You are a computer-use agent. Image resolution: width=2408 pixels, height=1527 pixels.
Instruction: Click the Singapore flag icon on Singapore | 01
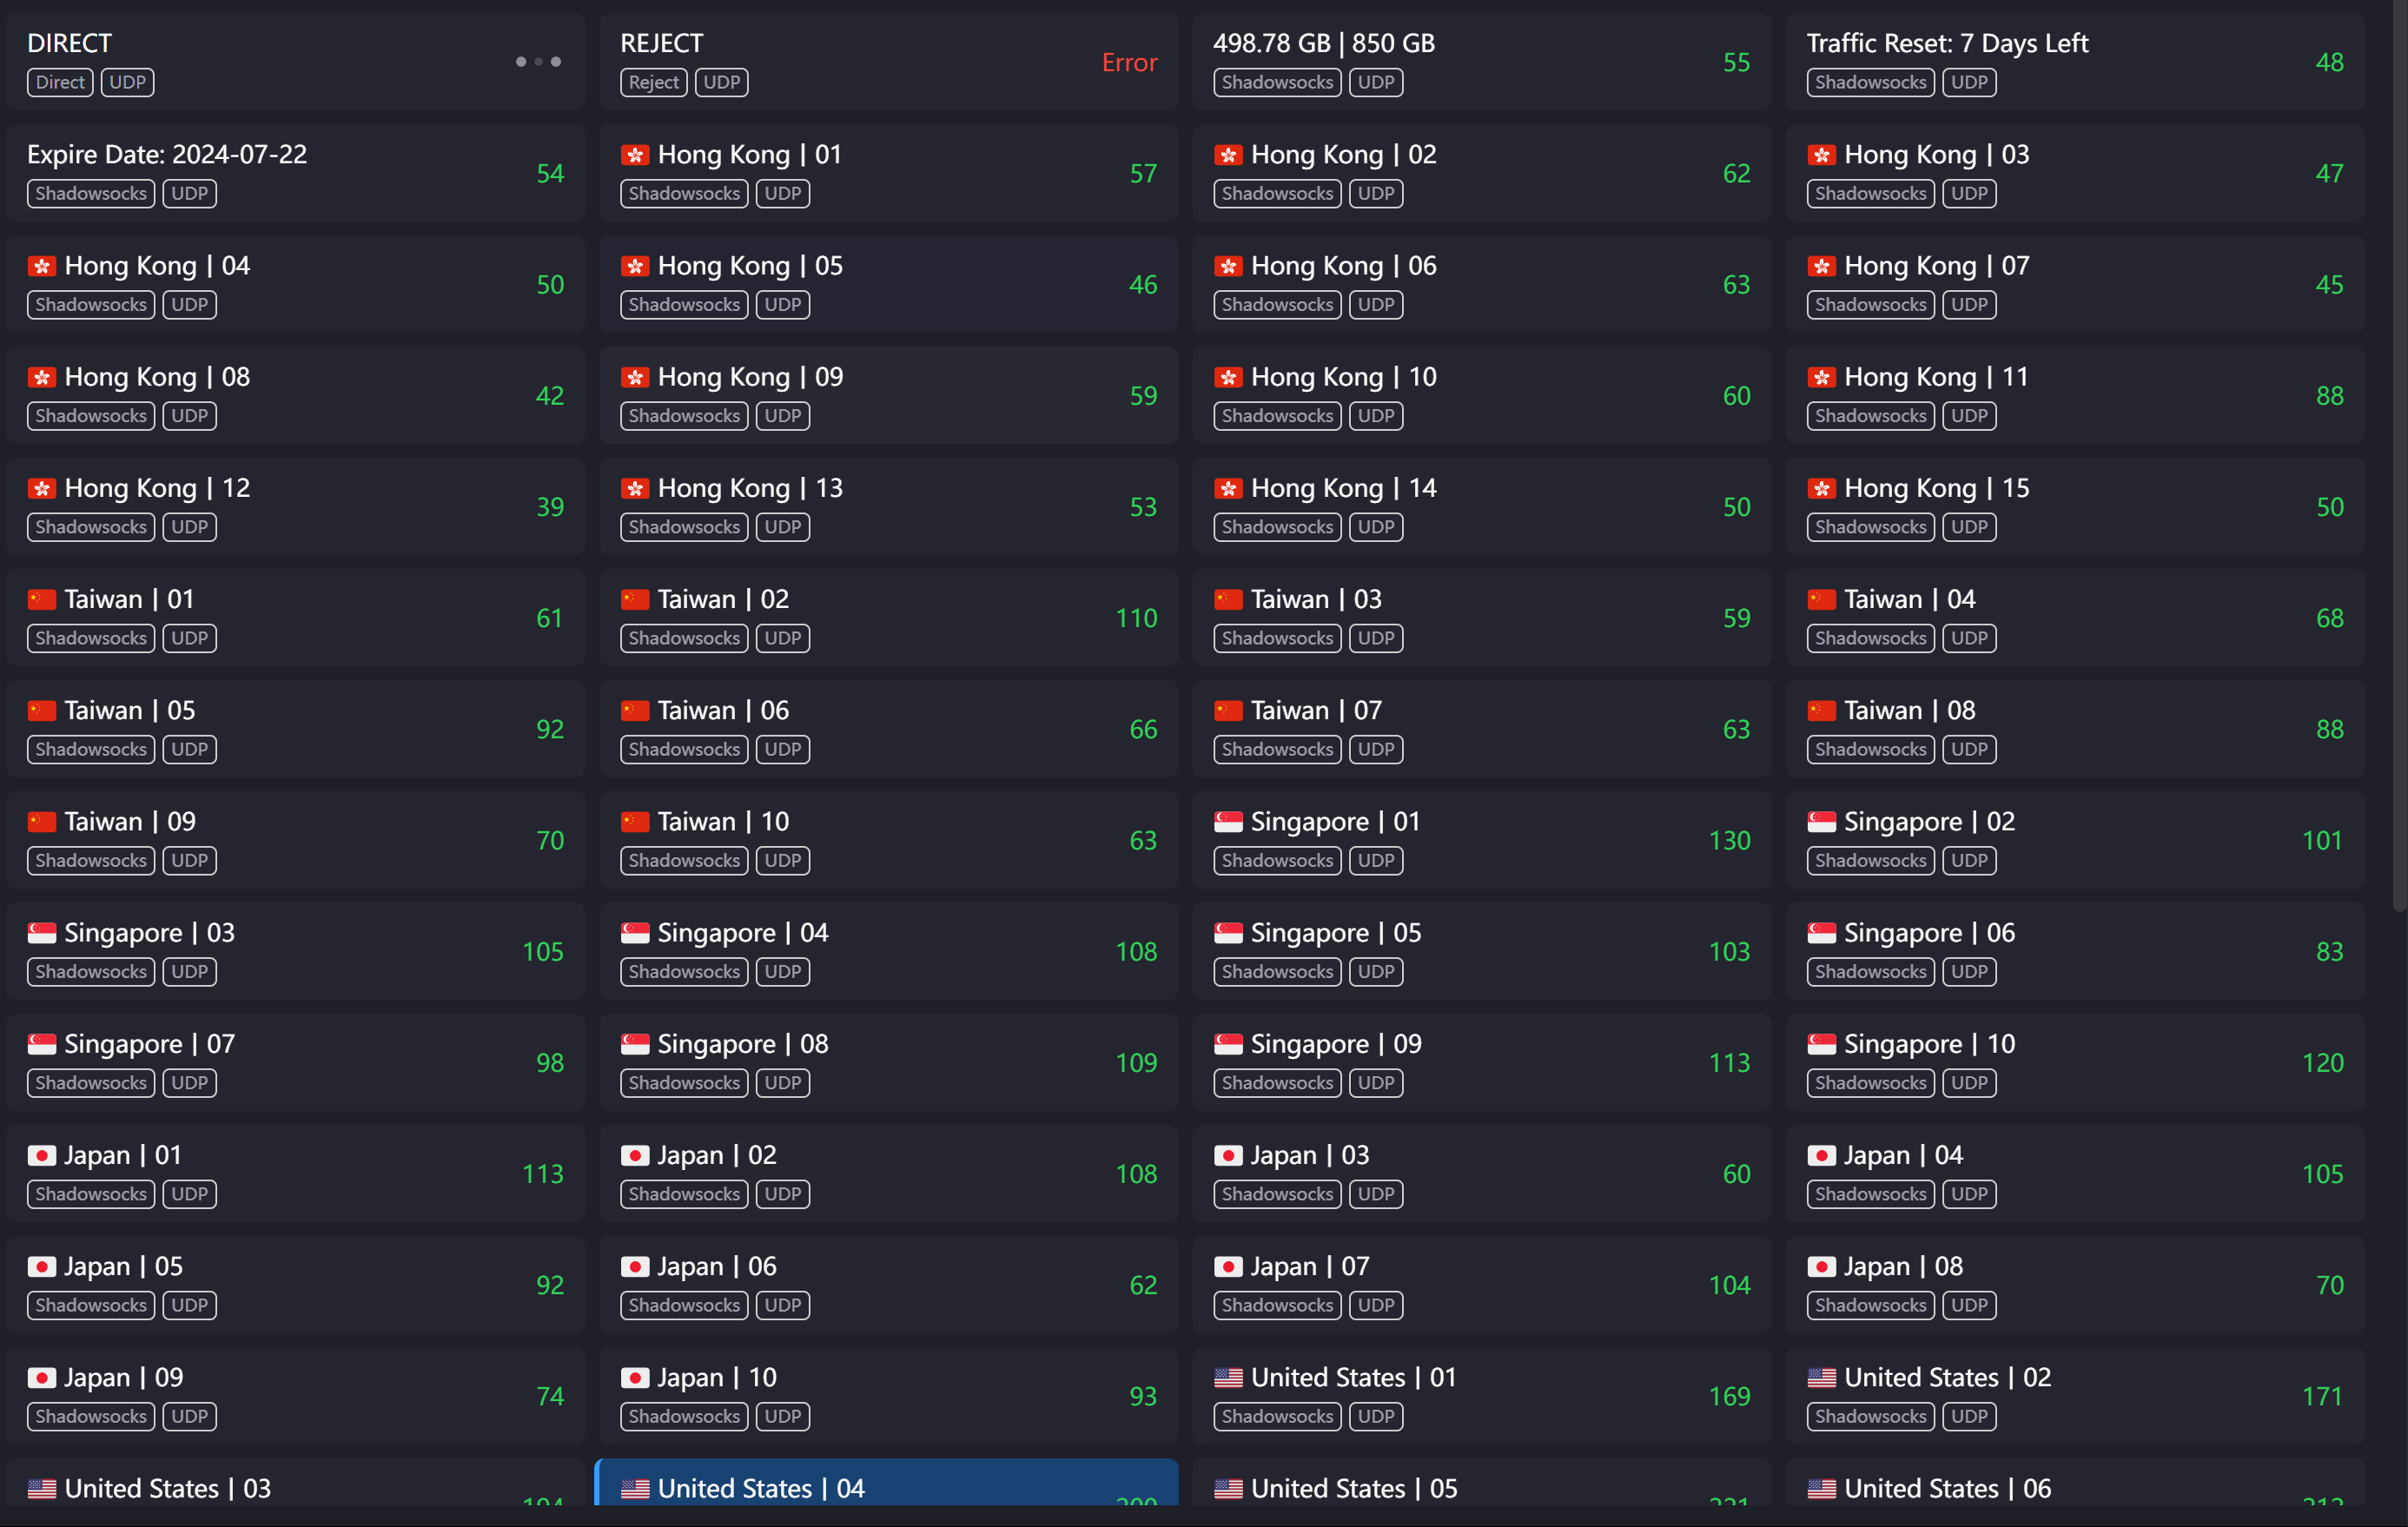tap(1228, 822)
